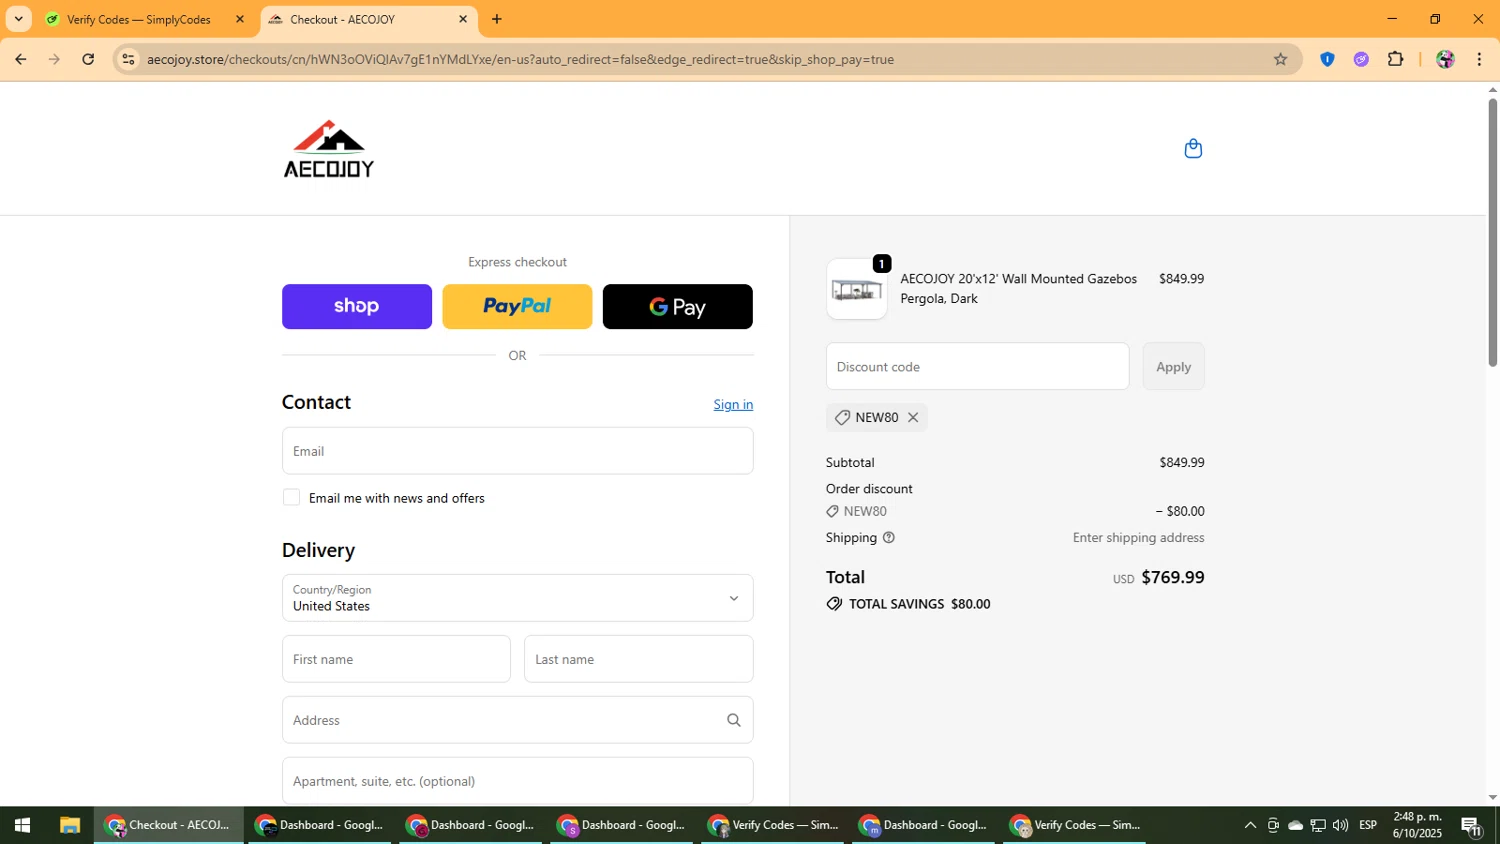Click the First name field
1500x844 pixels.
point(396,659)
